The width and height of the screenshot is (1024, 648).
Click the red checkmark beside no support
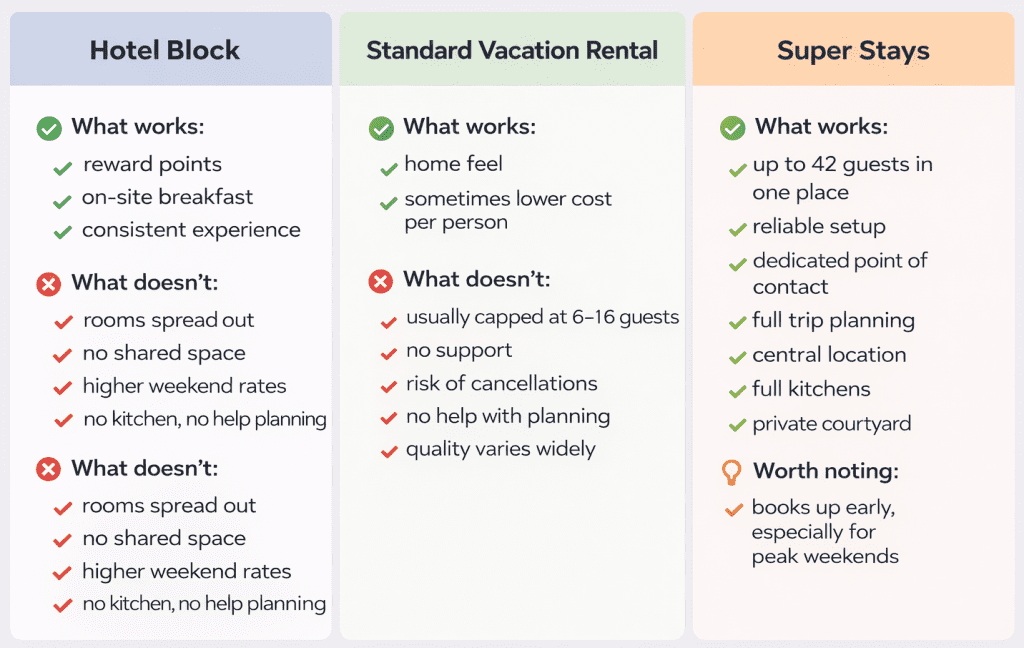389,353
